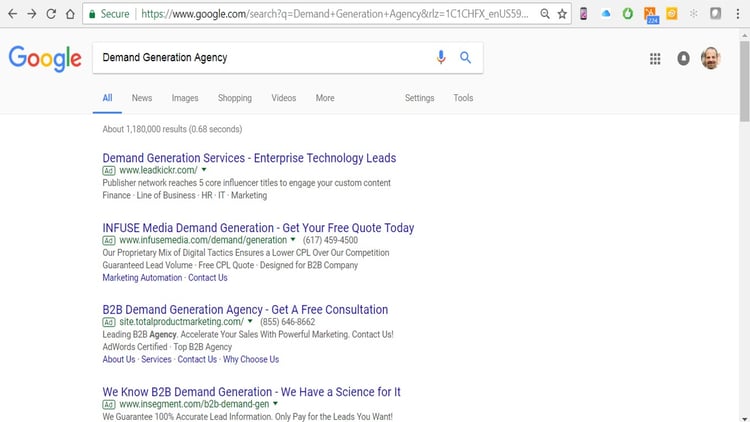Switch to the News tab

142,98
